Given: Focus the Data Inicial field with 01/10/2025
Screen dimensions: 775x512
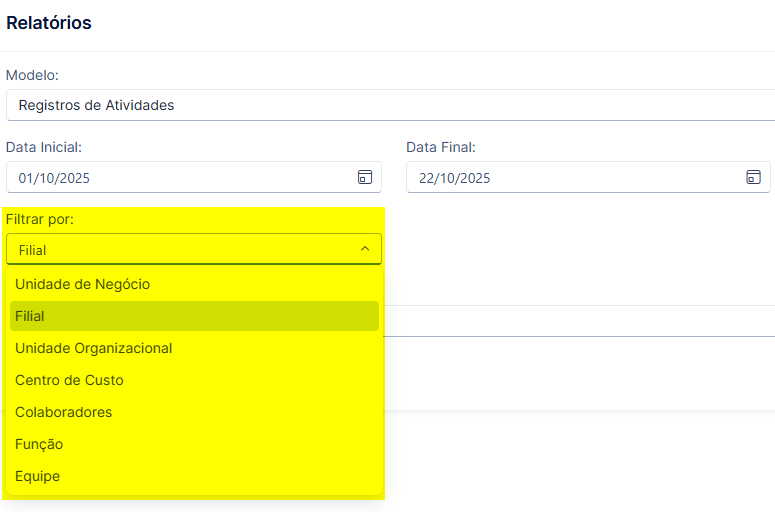Looking at the screenshot, I should coord(194,177).
